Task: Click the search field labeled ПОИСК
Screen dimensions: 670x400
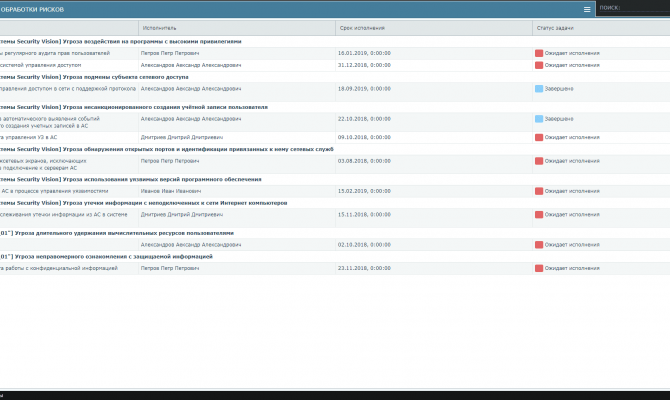Action: point(633,8)
